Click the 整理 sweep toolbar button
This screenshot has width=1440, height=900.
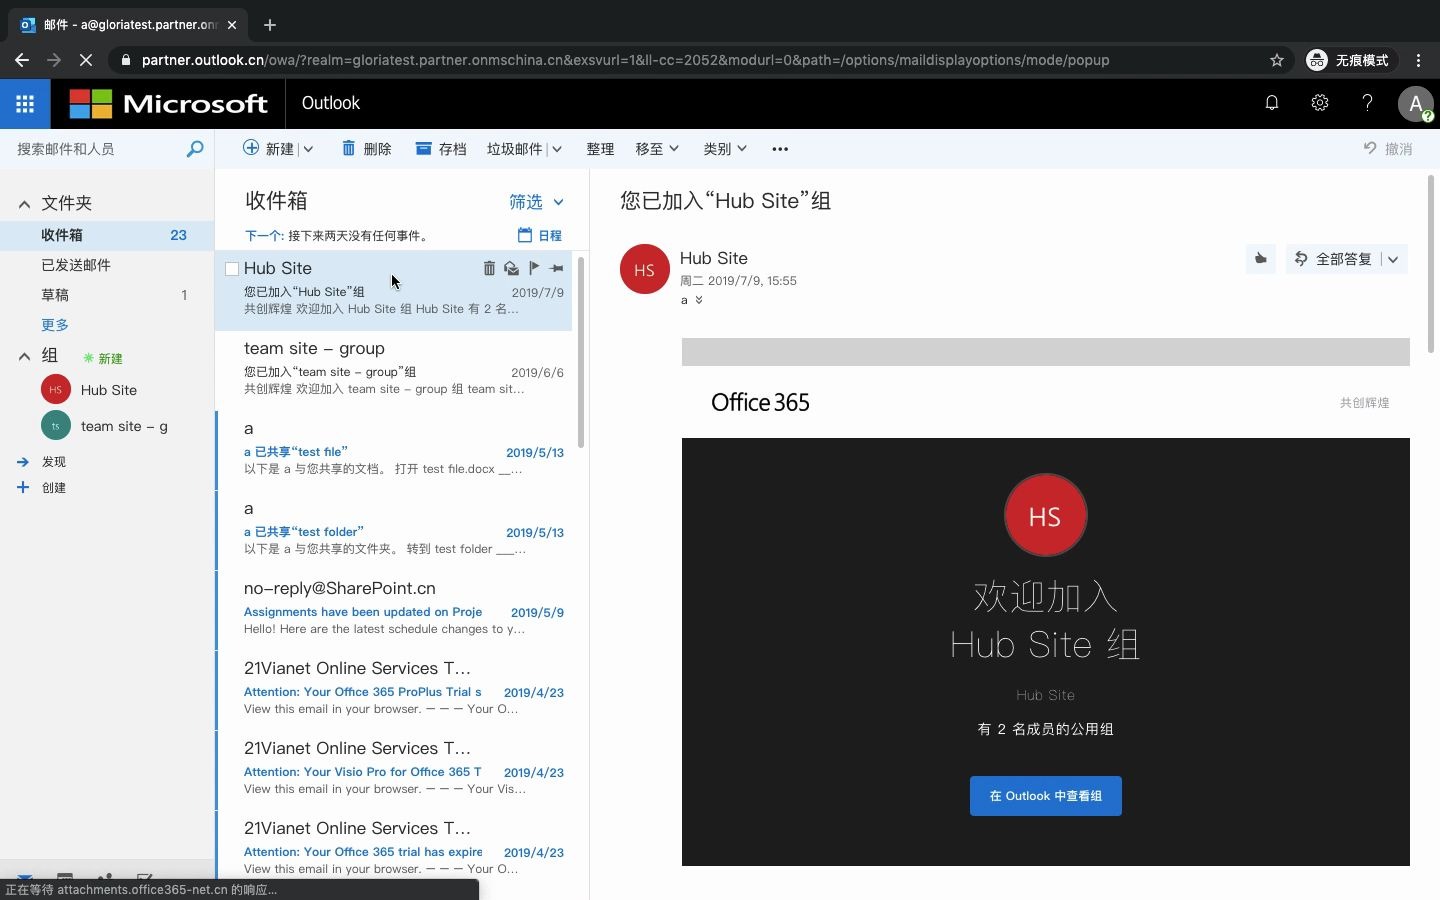click(600, 149)
